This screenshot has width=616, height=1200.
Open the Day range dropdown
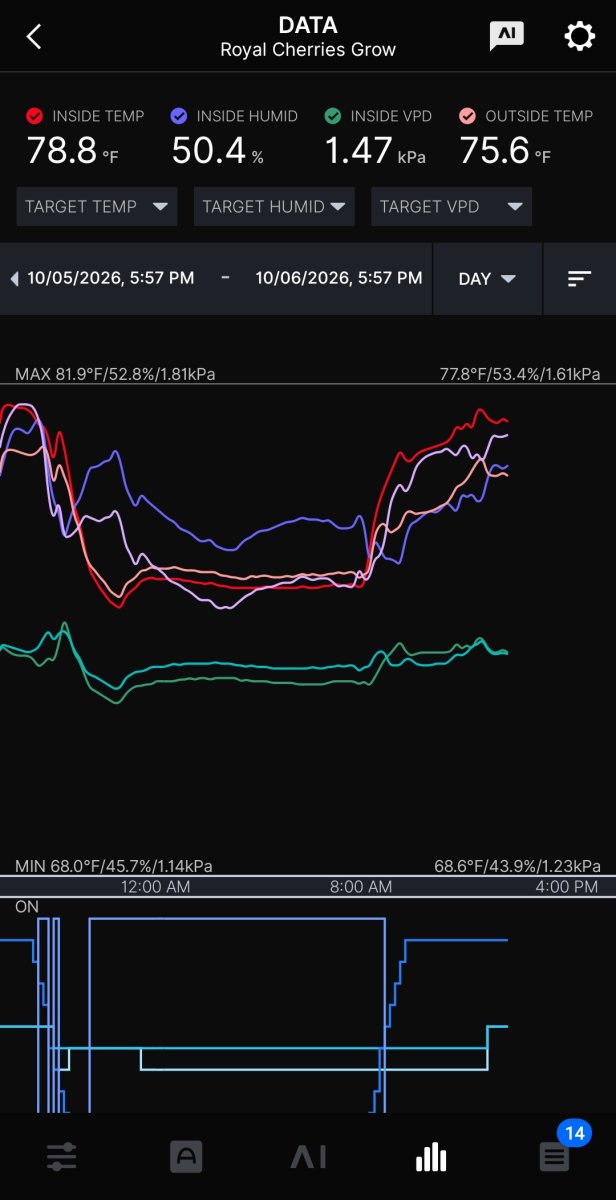(487, 279)
